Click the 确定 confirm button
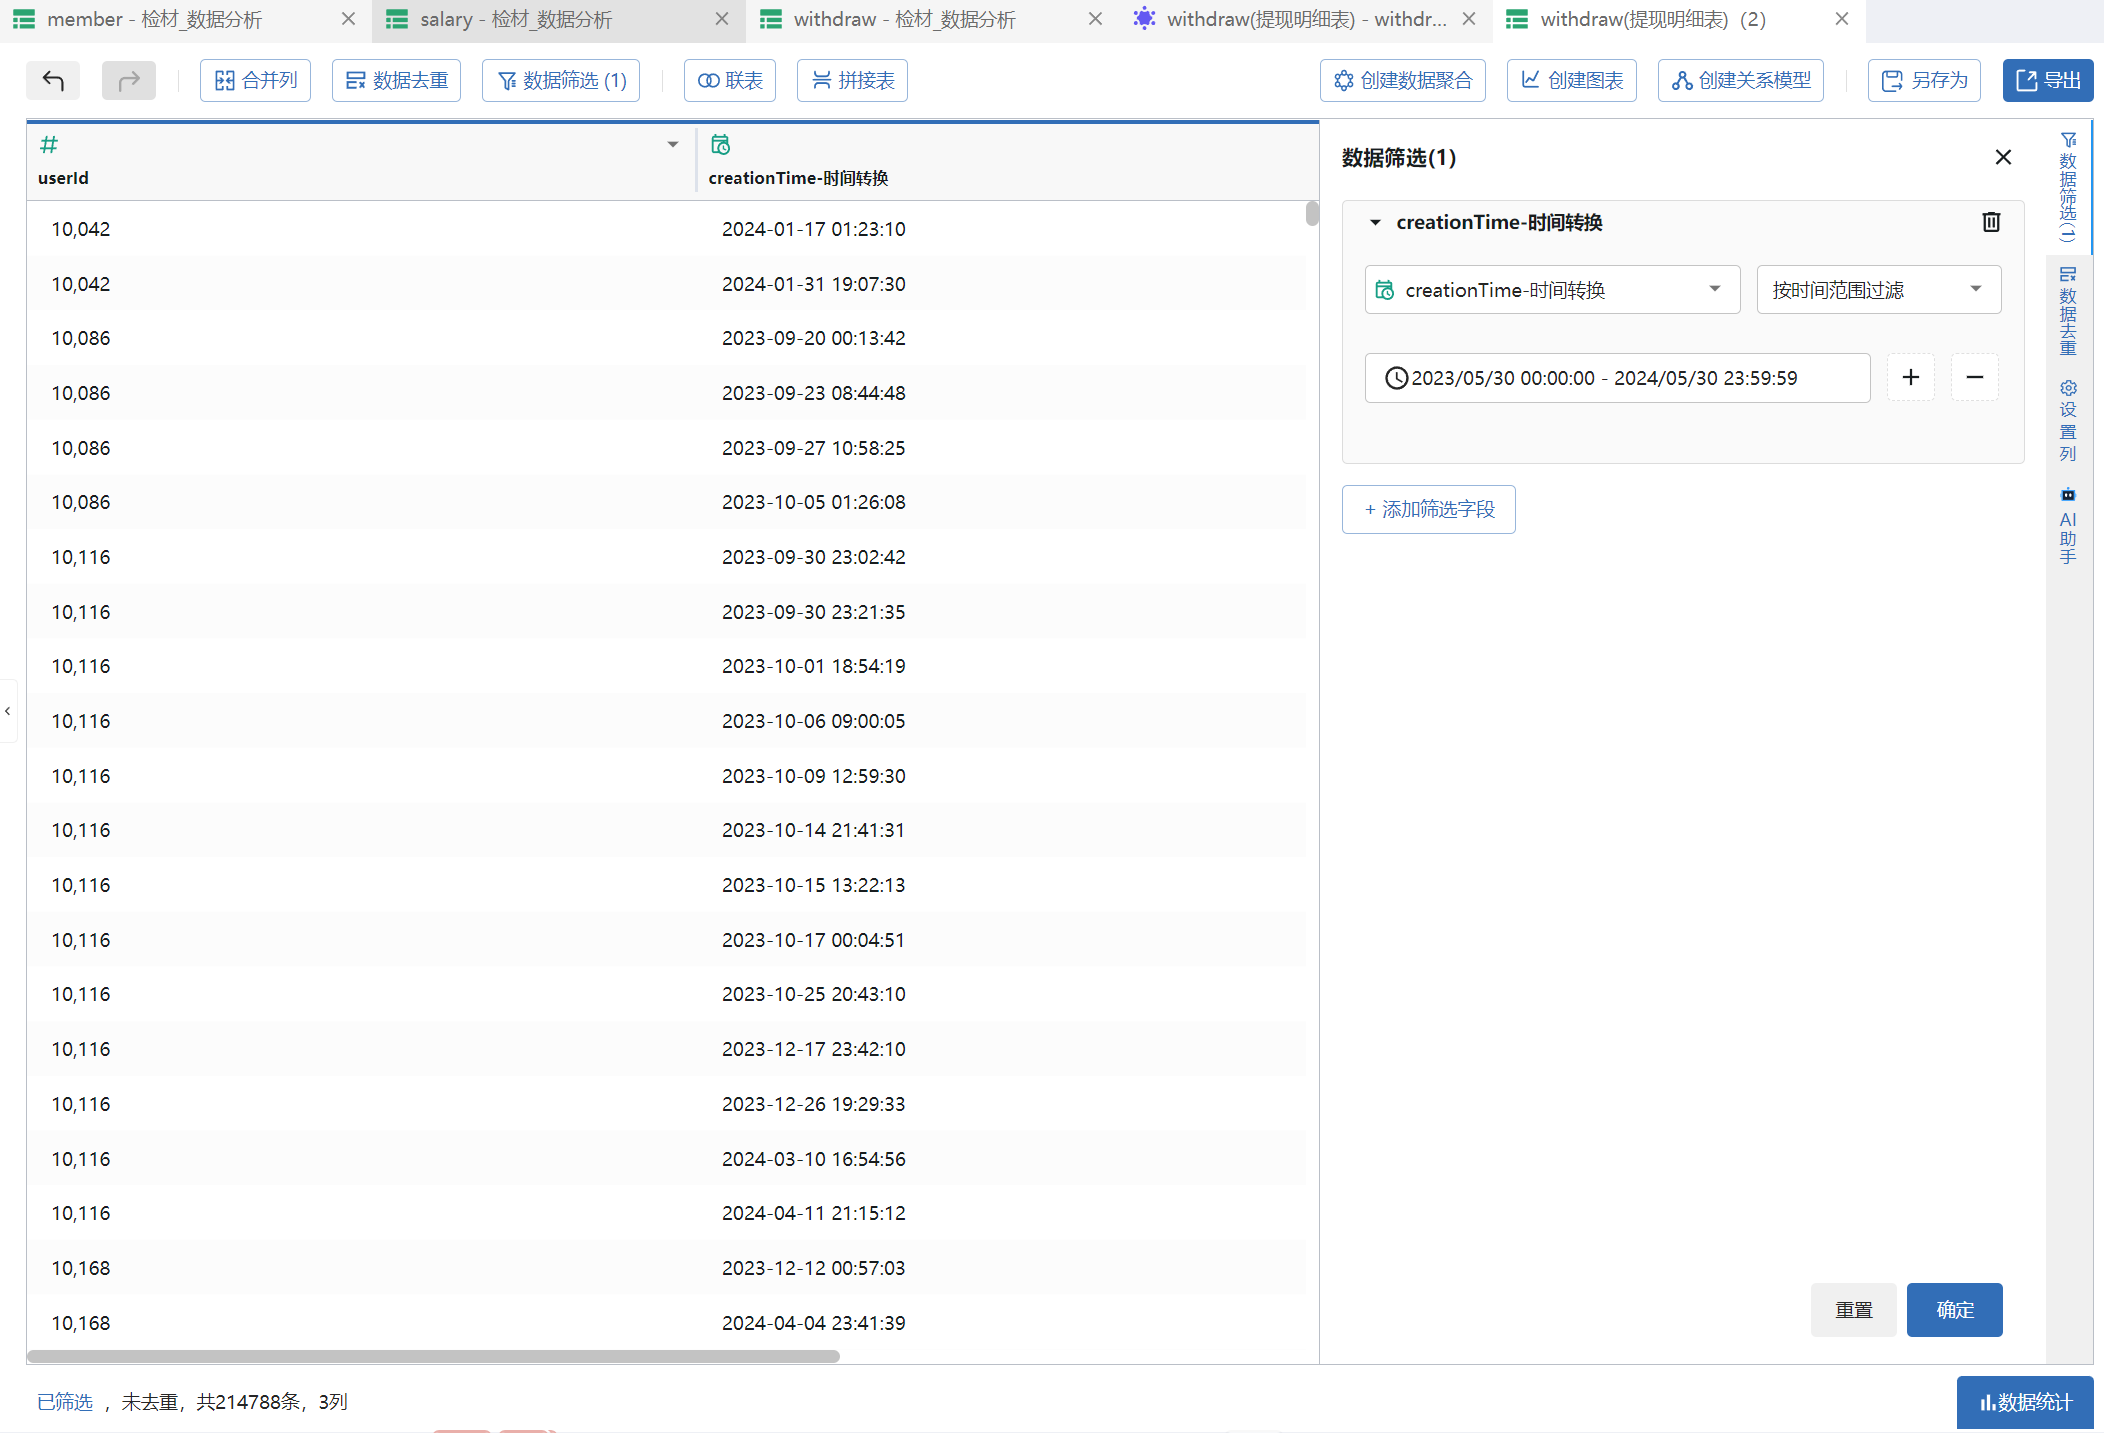 tap(1953, 1309)
